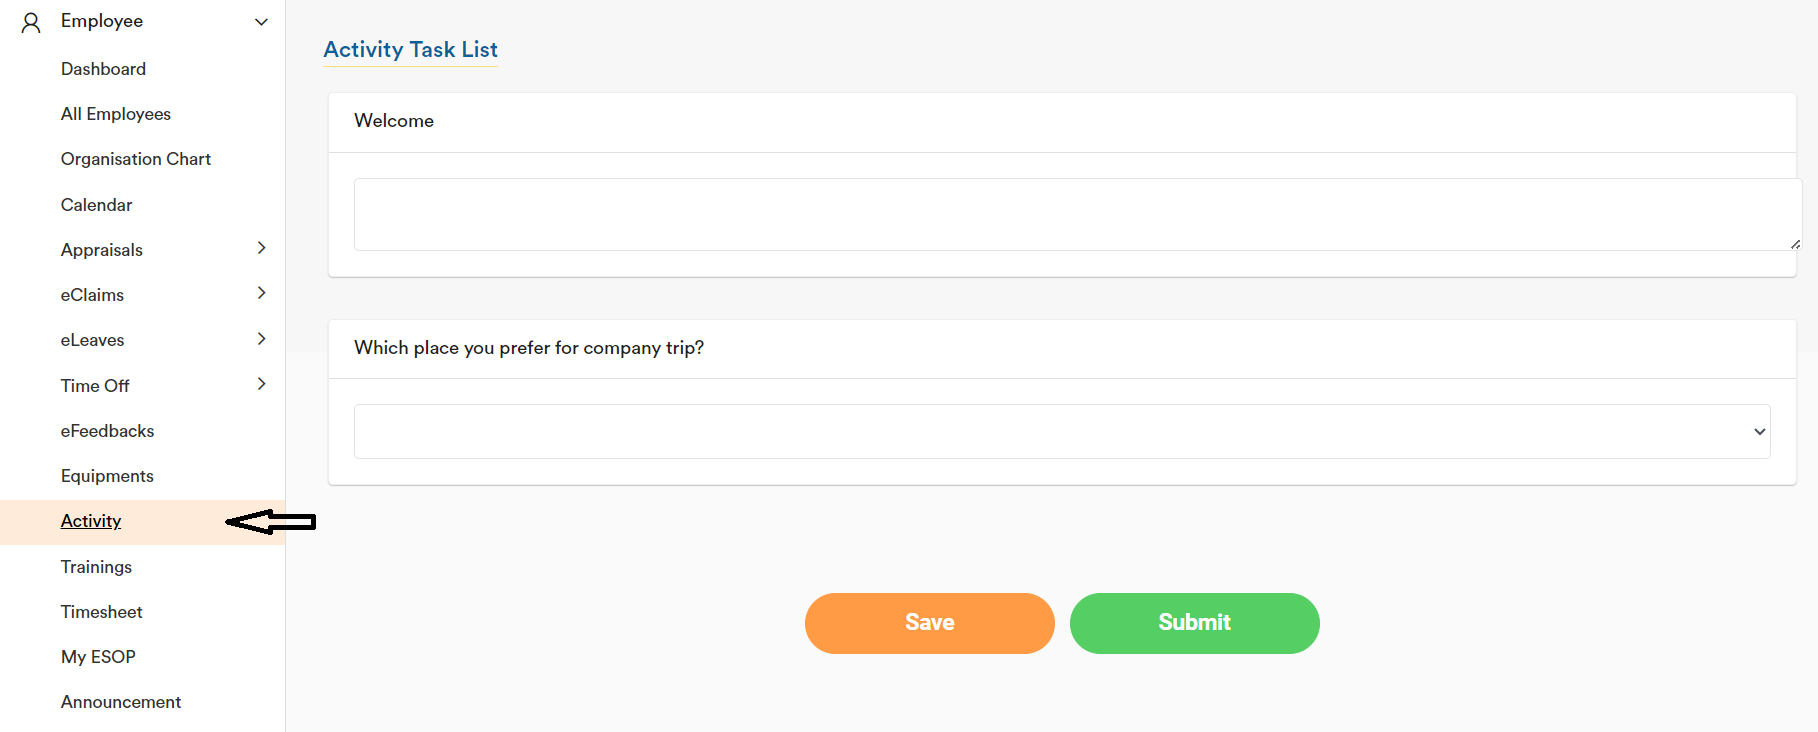
Task: Open the Organisation Chart page
Action: [135, 159]
